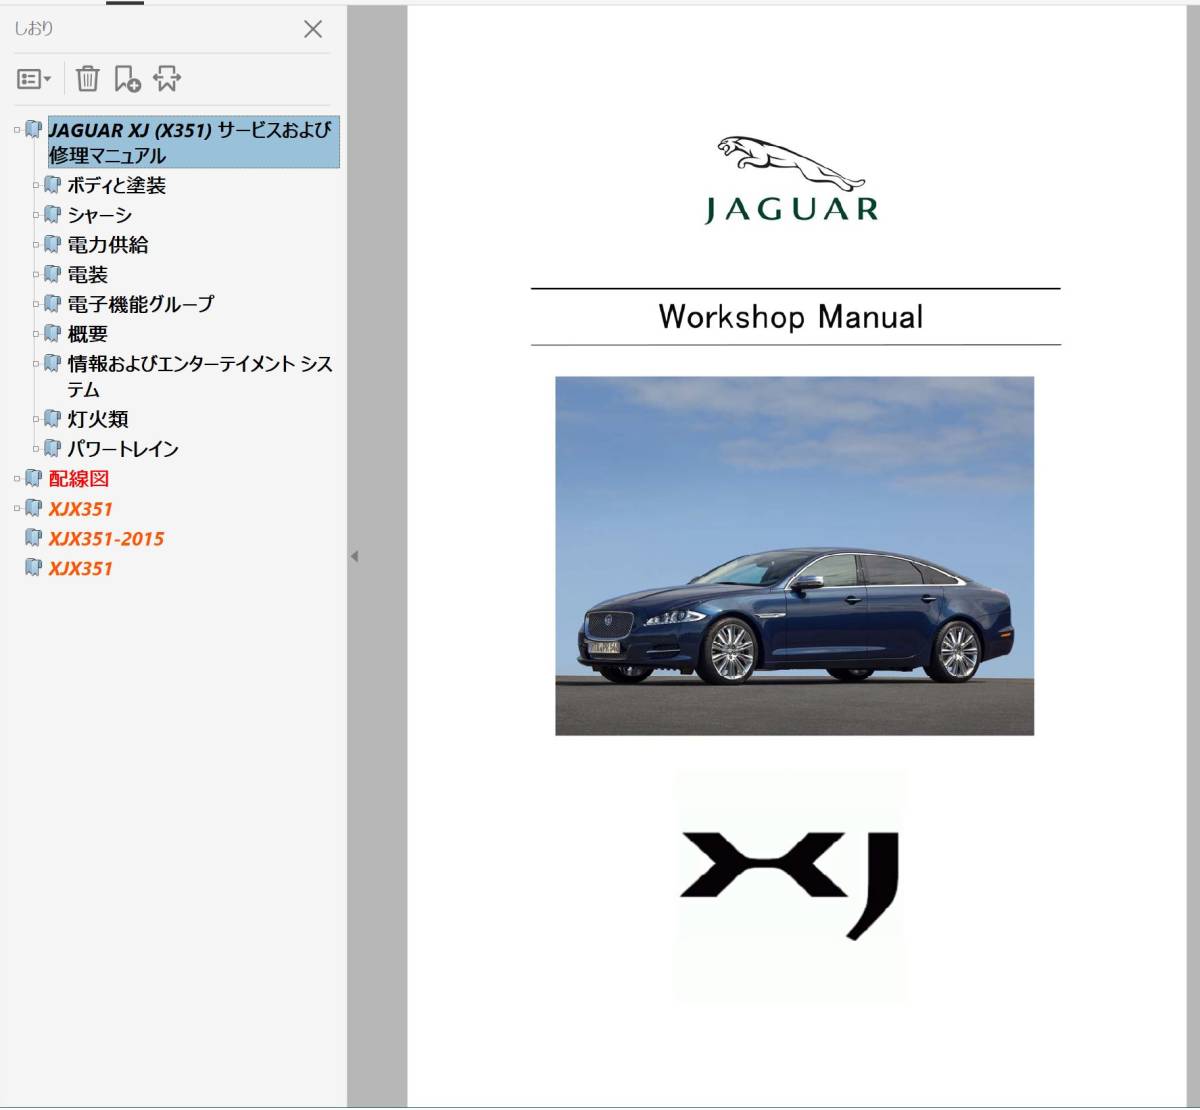This screenshot has height=1110, width=1200.
Task: Open the 情報およびエンターテイメント システム bookmark
Action: [200, 376]
